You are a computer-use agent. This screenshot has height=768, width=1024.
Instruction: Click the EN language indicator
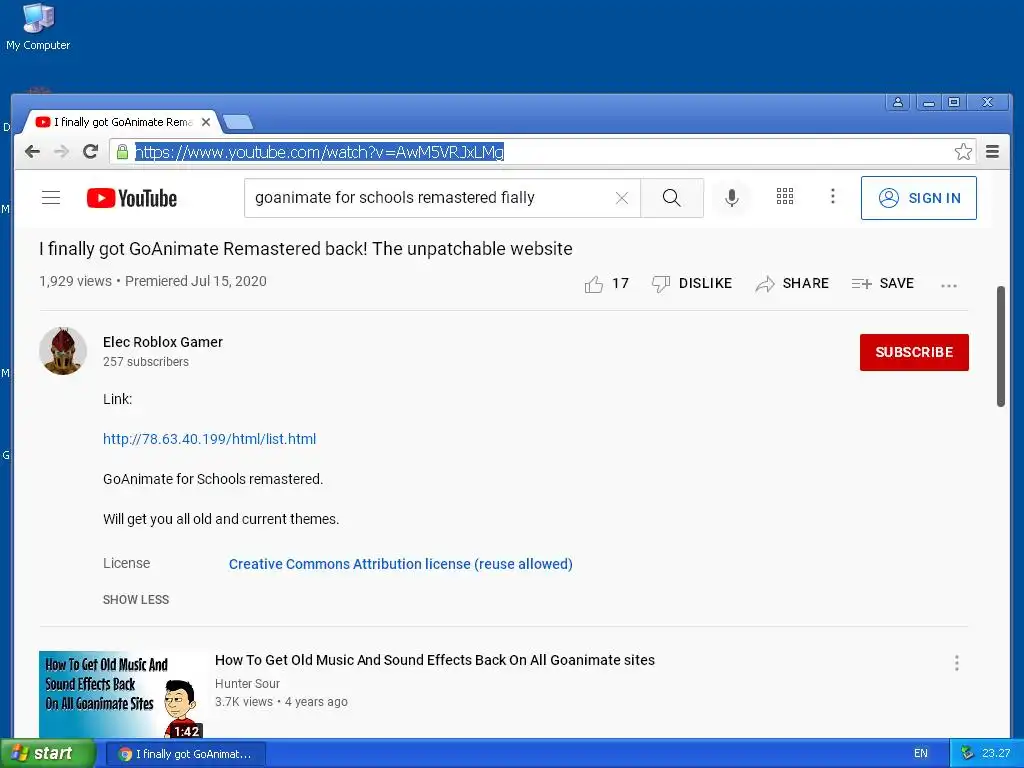tap(921, 754)
